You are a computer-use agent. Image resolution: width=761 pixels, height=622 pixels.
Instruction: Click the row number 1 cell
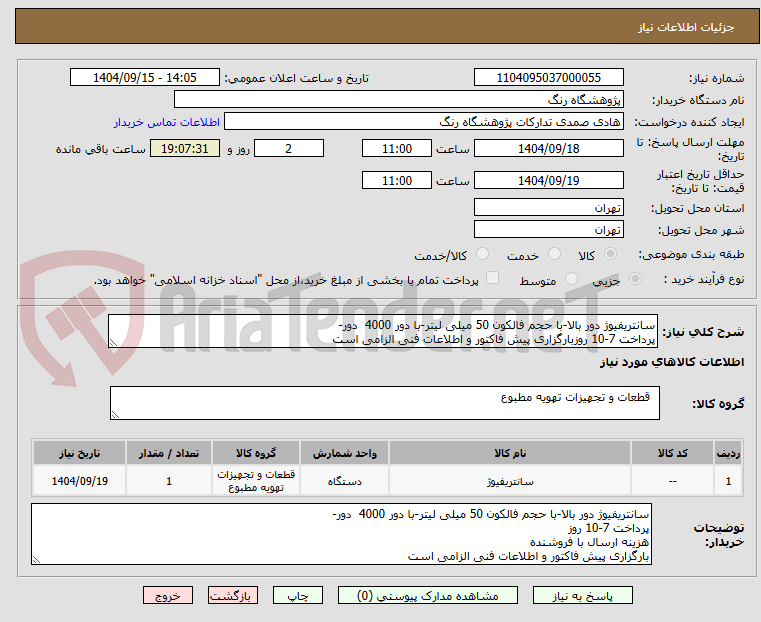(x=728, y=481)
